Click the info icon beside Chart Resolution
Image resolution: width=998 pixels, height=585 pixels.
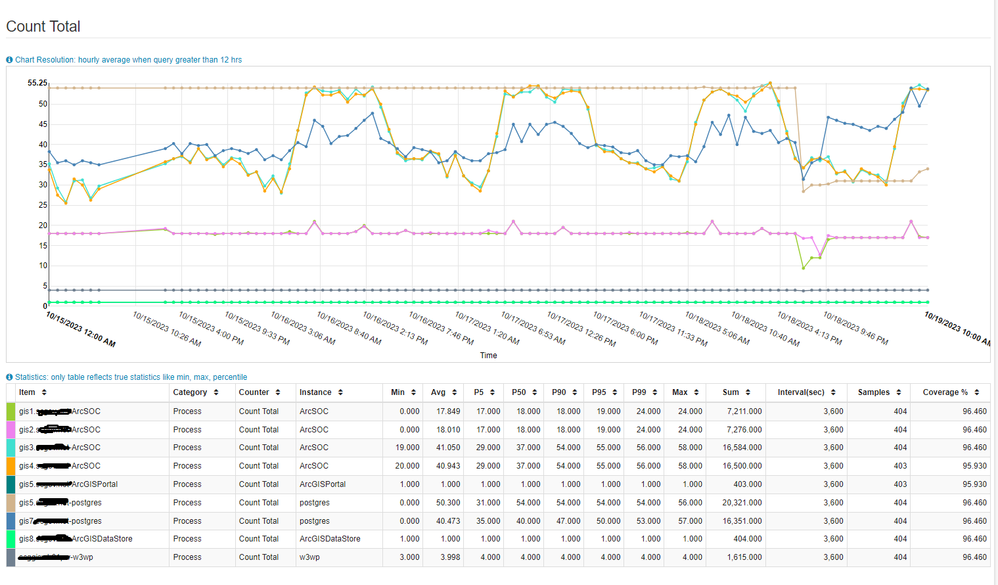click(10, 60)
